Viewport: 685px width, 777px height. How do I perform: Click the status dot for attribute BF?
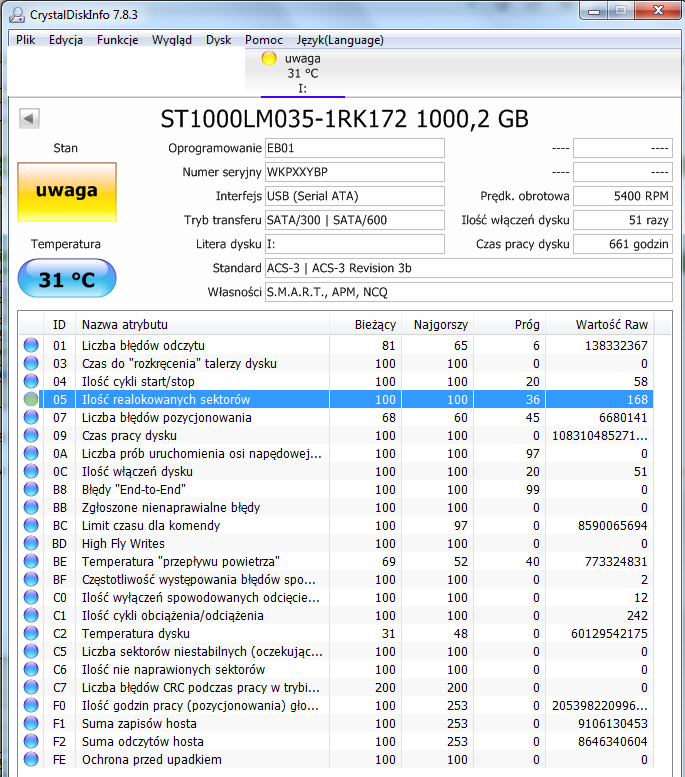31,579
